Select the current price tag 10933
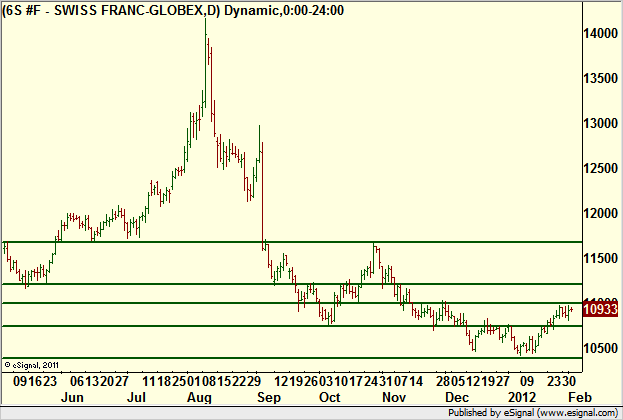The width and height of the screenshot is (623, 420). click(x=601, y=309)
